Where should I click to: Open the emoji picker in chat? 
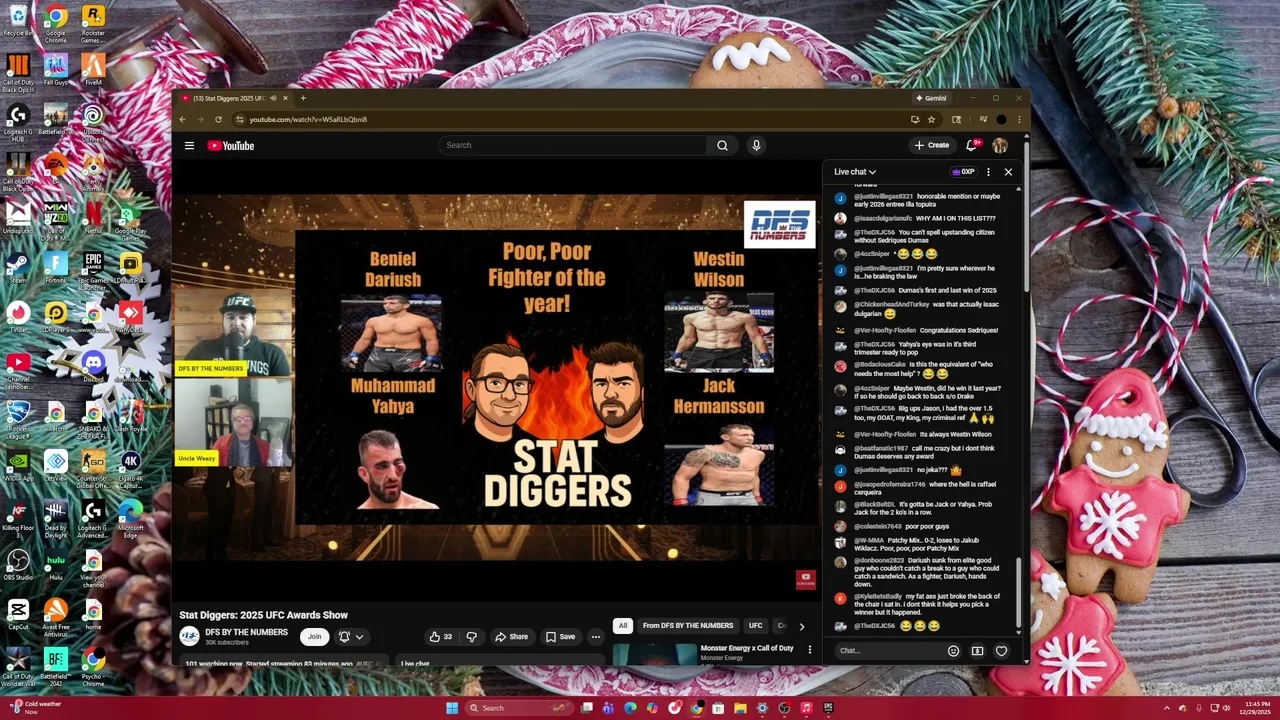pos(953,651)
